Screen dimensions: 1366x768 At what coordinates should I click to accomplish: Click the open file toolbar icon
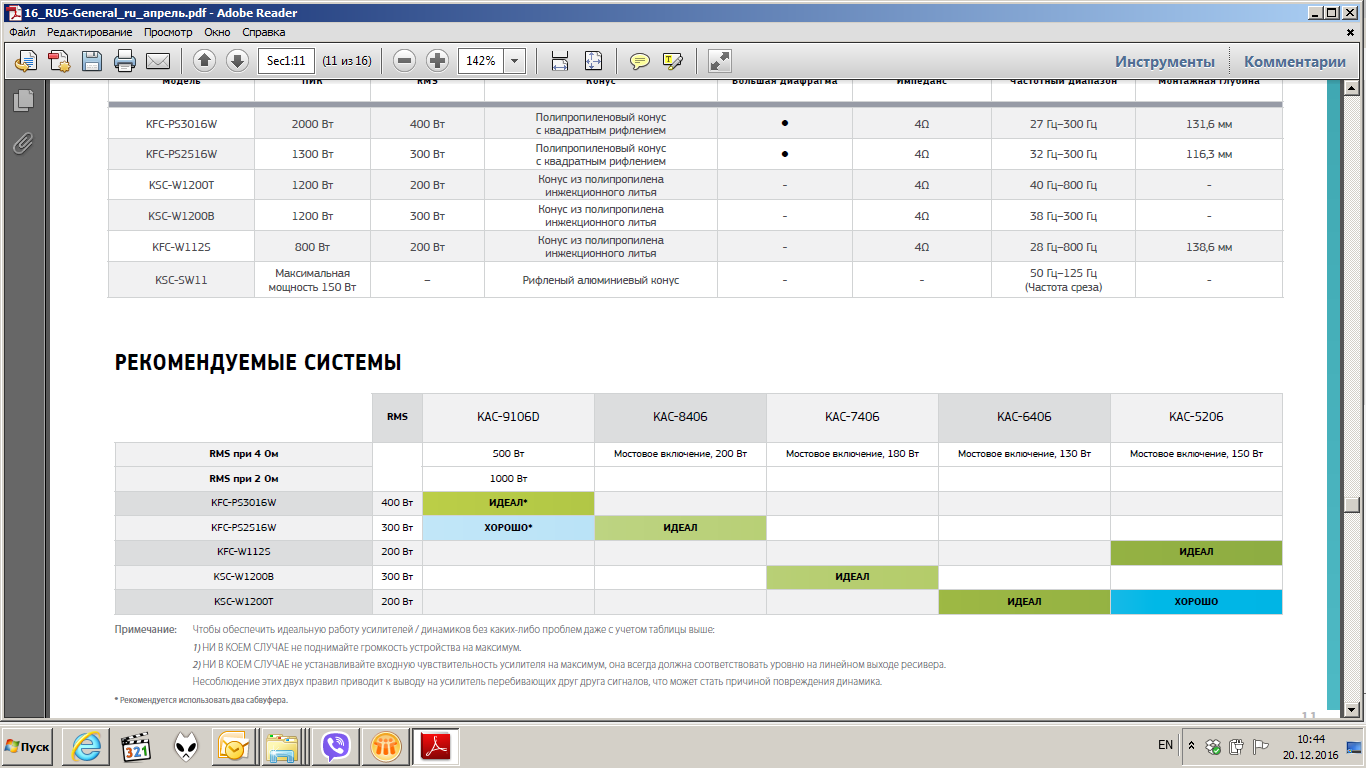(x=25, y=61)
